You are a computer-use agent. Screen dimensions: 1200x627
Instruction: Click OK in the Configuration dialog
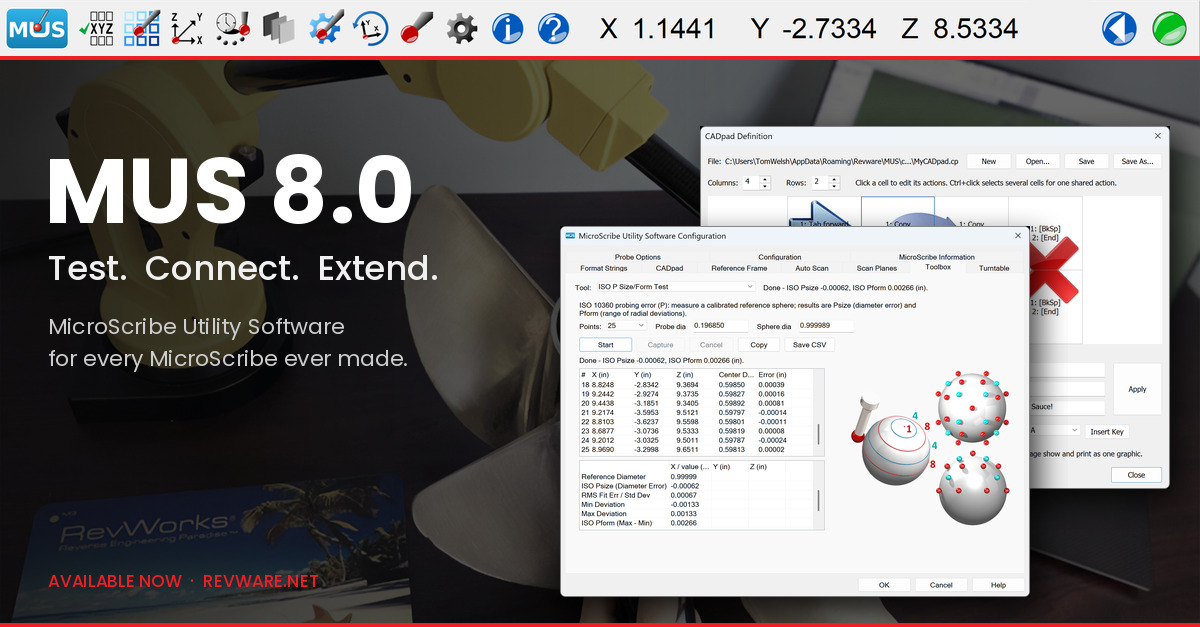coord(884,585)
